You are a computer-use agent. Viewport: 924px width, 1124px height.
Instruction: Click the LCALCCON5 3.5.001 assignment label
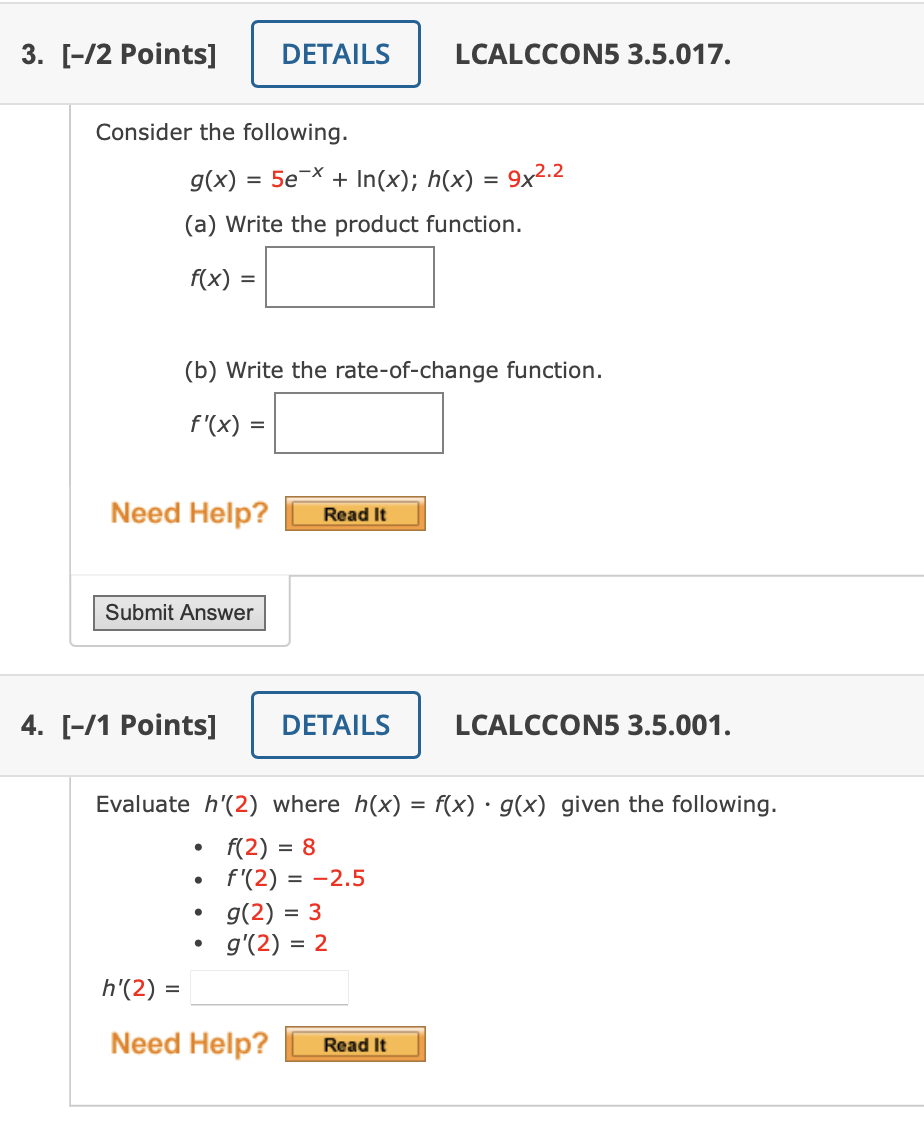click(594, 724)
